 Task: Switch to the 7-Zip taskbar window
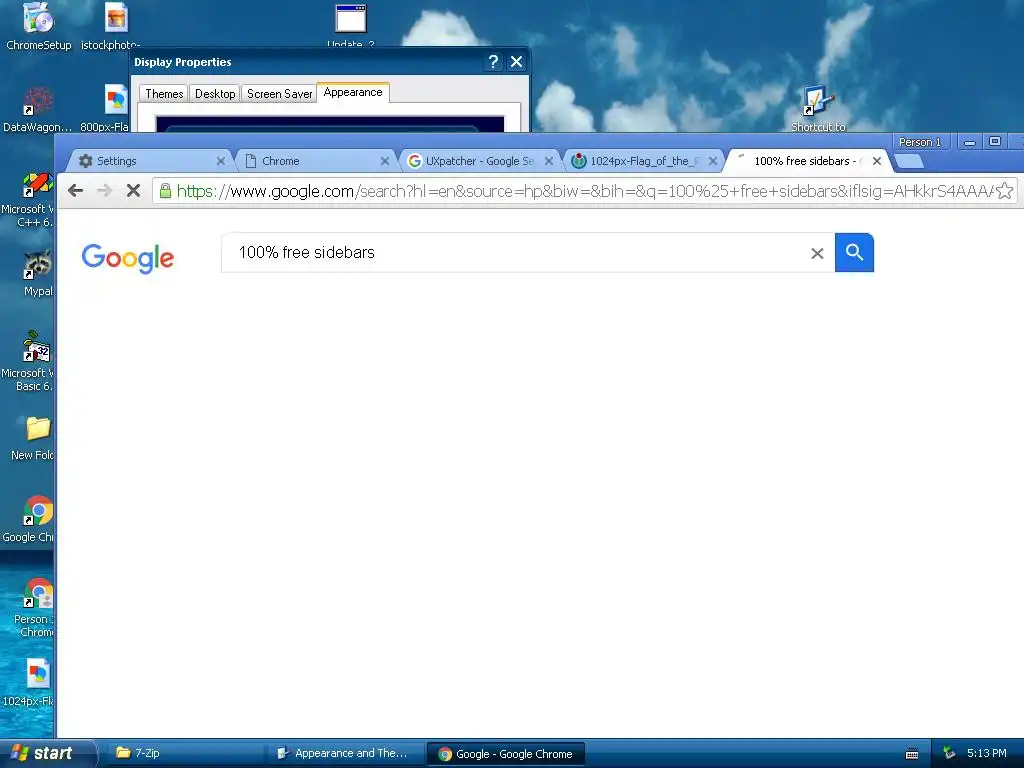(187, 753)
